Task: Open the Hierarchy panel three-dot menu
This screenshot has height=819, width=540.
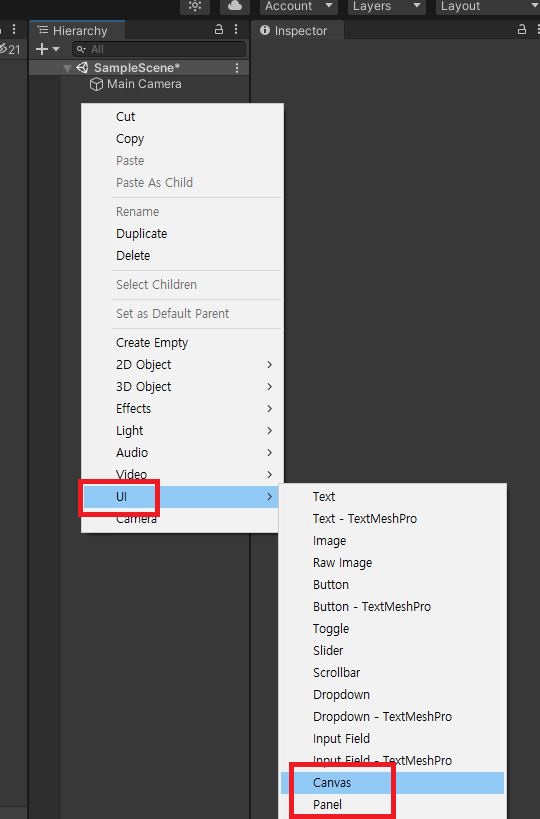Action: point(236,30)
